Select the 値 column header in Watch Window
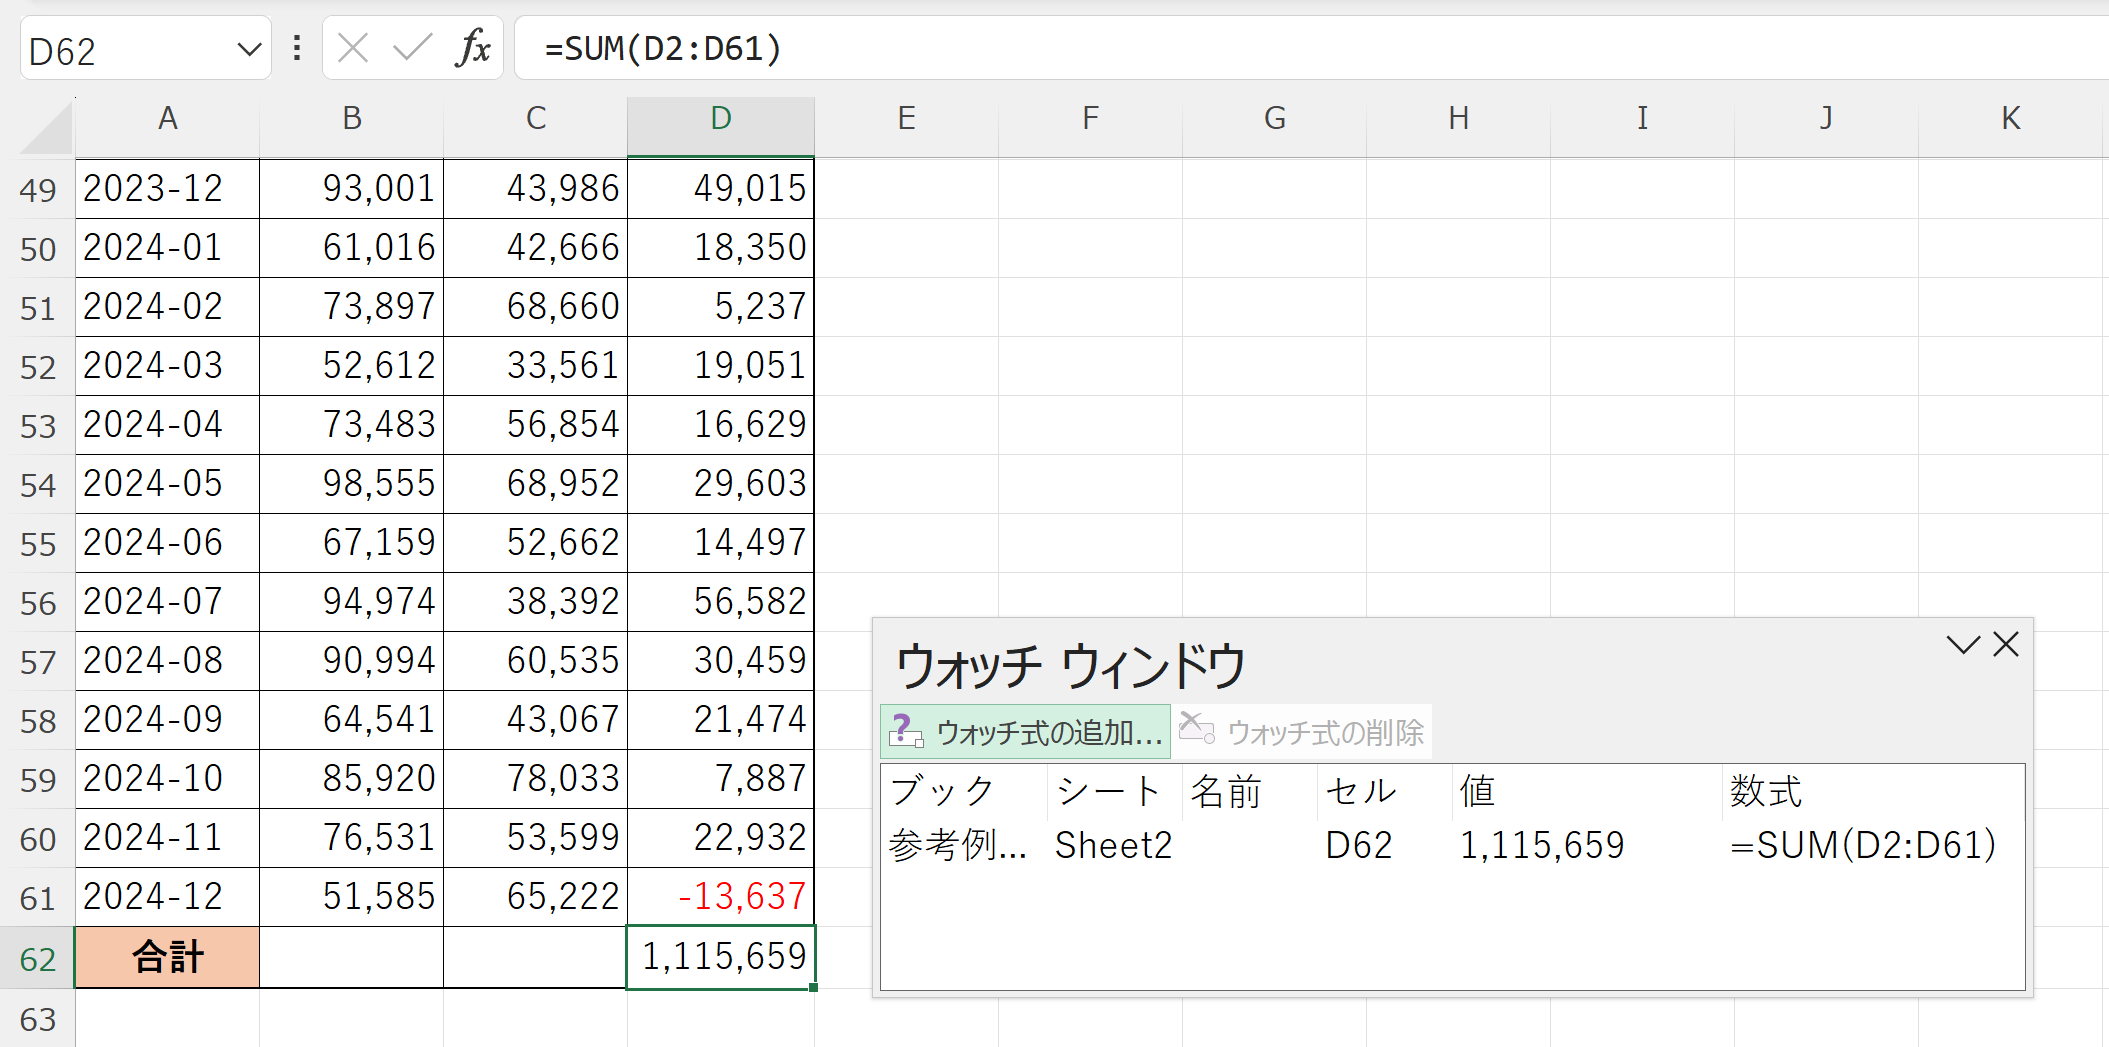This screenshot has width=2109, height=1047. click(x=1478, y=791)
